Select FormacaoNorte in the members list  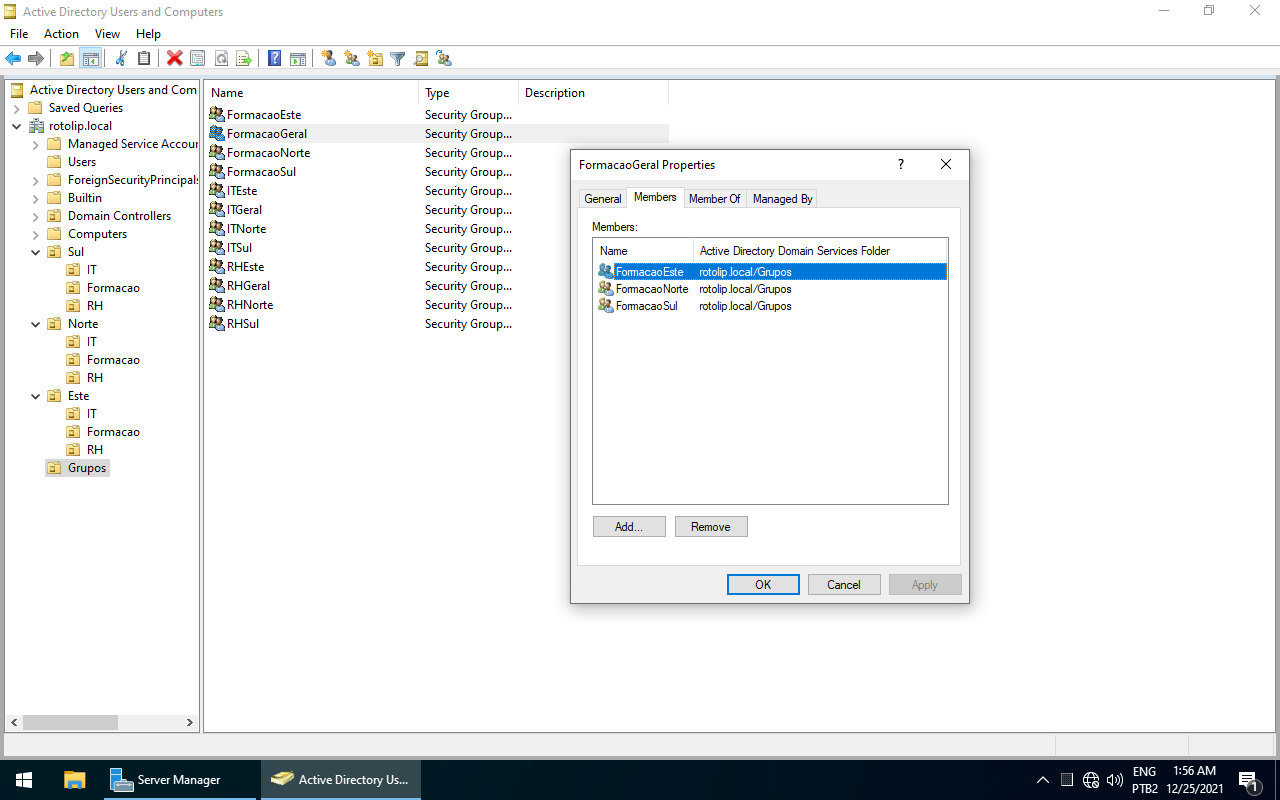tap(651, 289)
